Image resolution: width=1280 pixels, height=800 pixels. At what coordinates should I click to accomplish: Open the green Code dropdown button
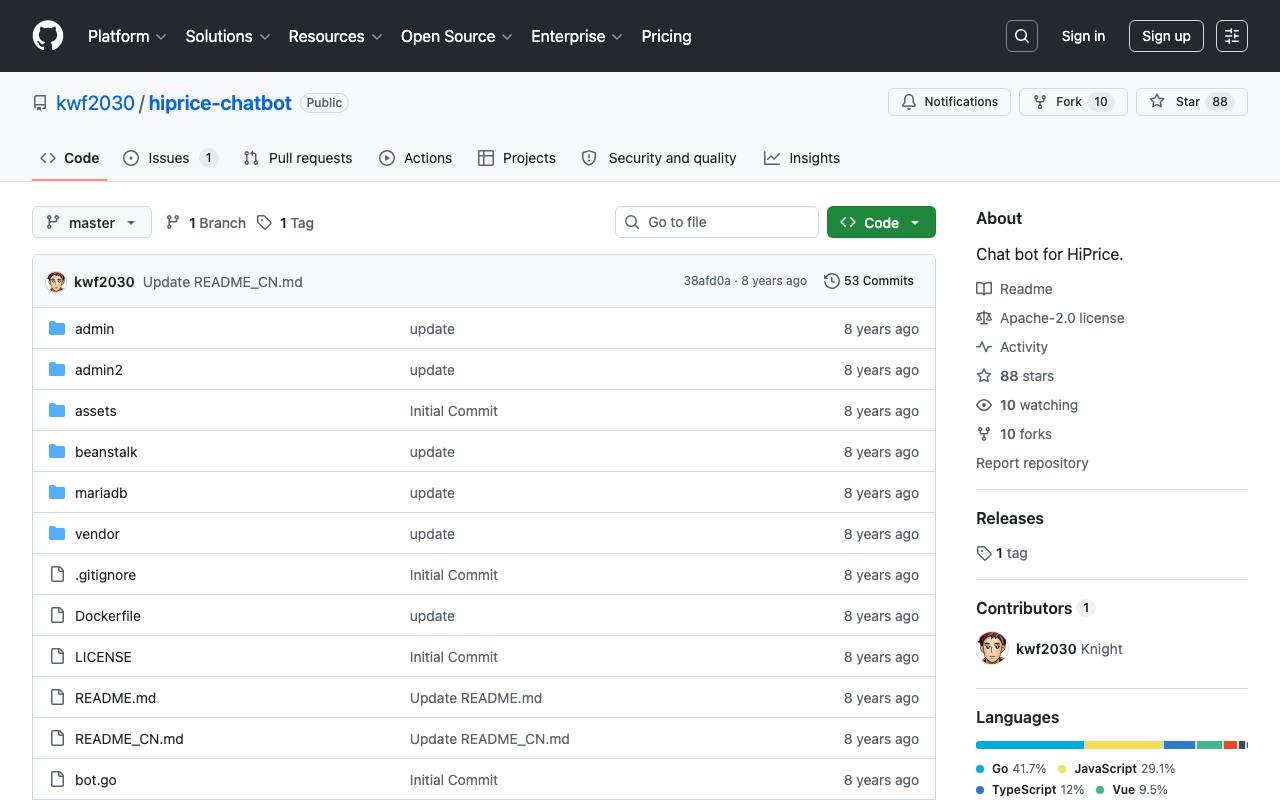tap(881, 222)
